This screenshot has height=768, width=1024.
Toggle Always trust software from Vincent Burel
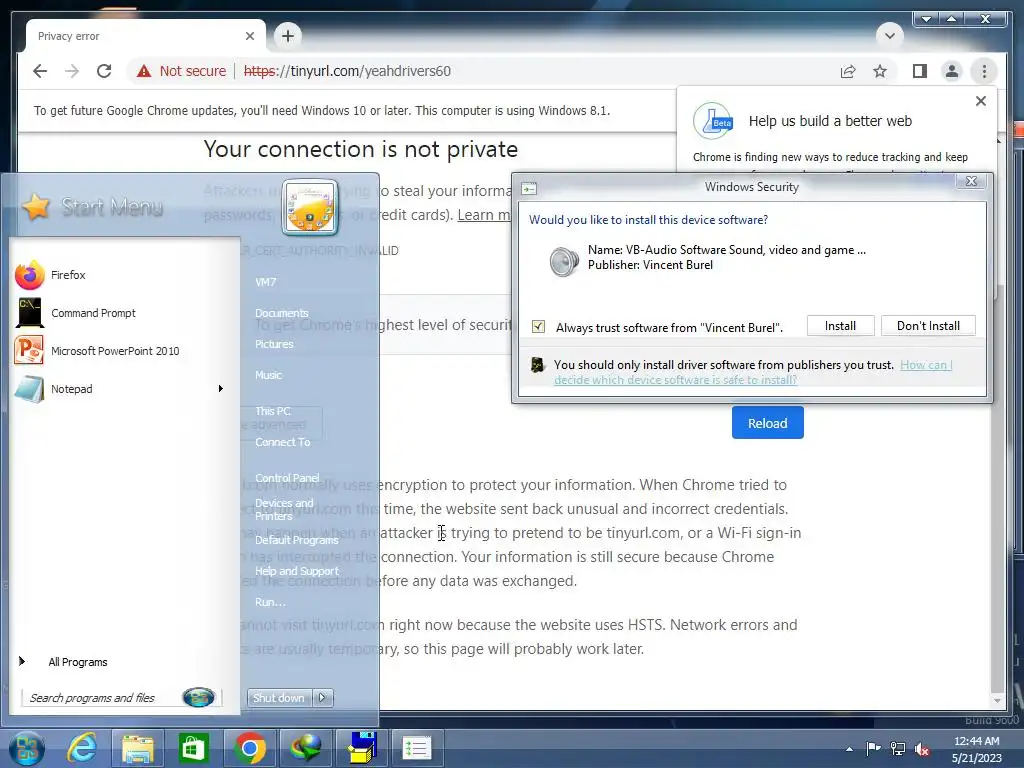point(538,327)
